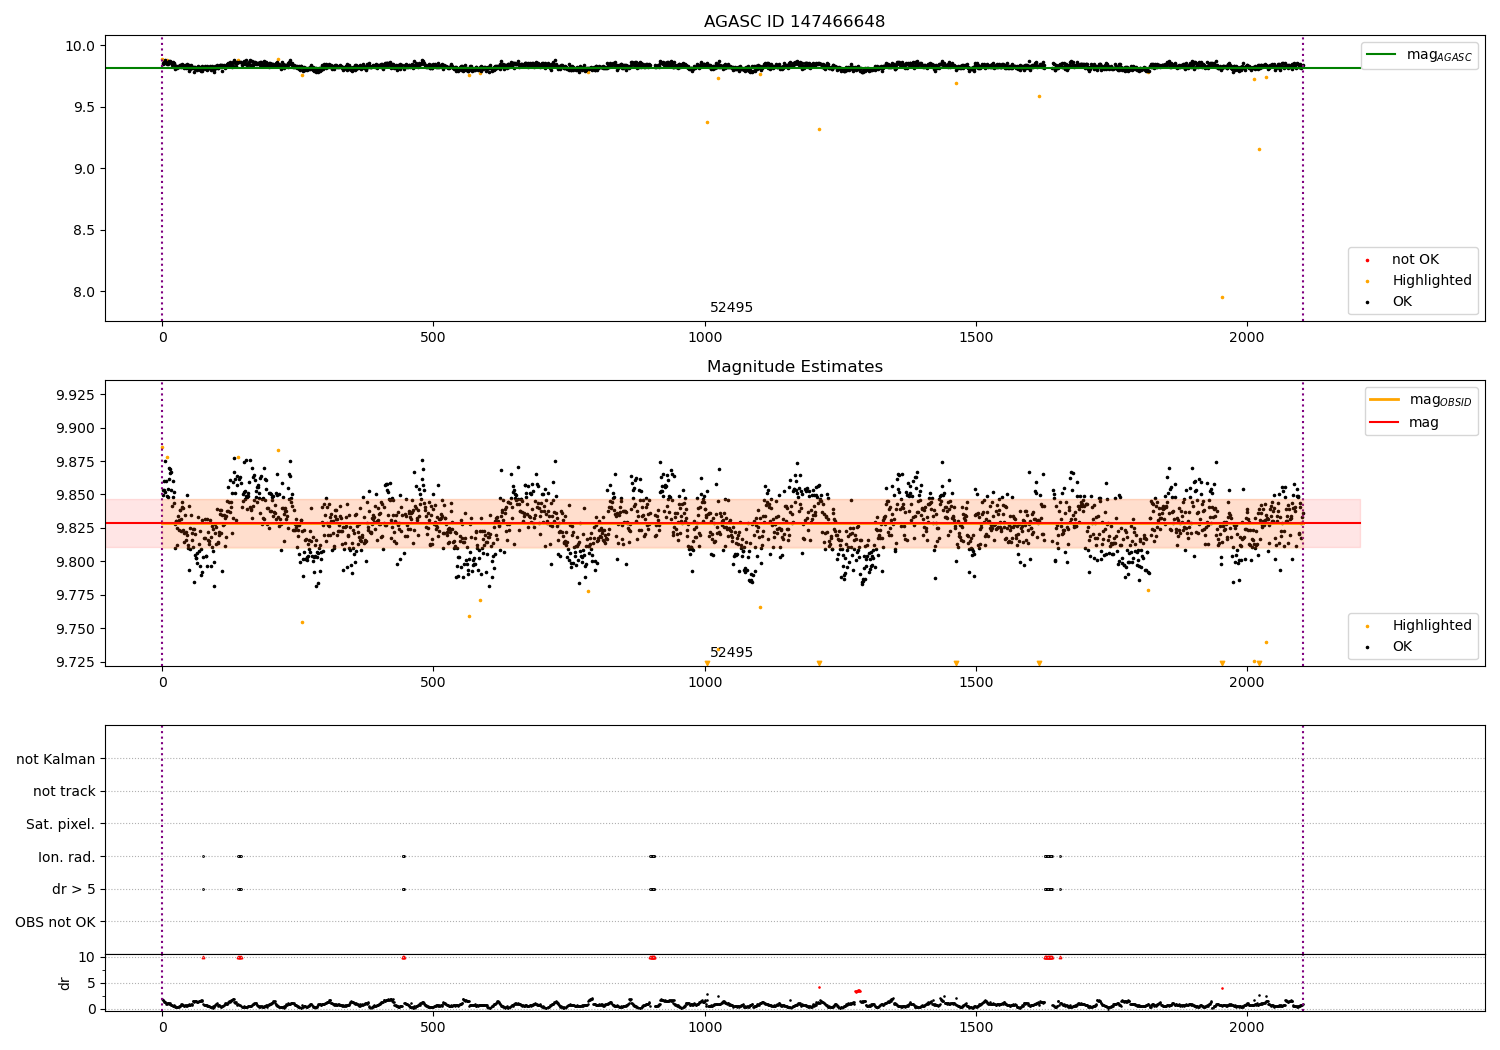Select the 'Magnitude Estimates' subplot title
The image size is (1500, 1050).
[794, 367]
